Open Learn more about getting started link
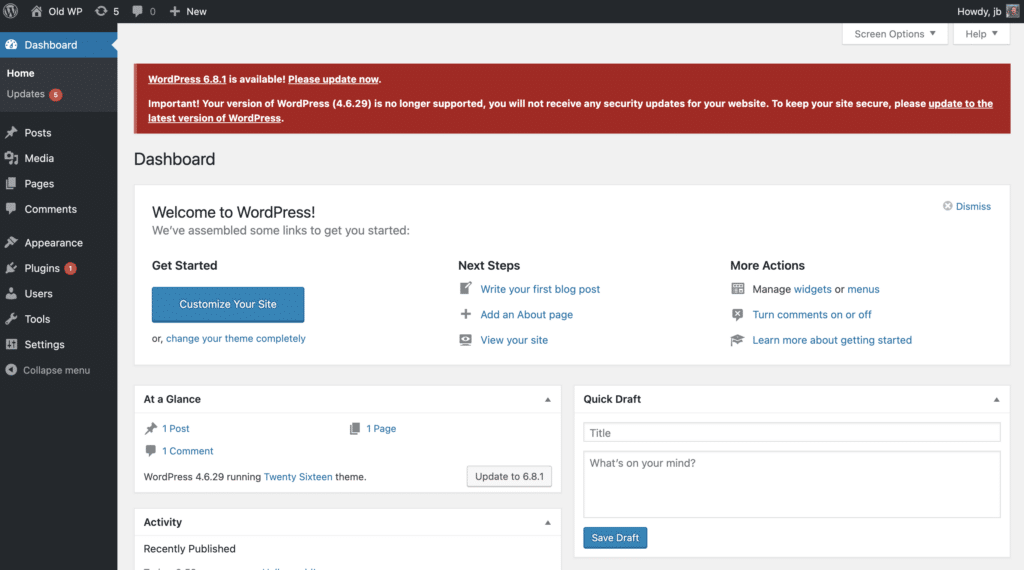The image size is (1024, 570). pyautogui.click(x=832, y=340)
